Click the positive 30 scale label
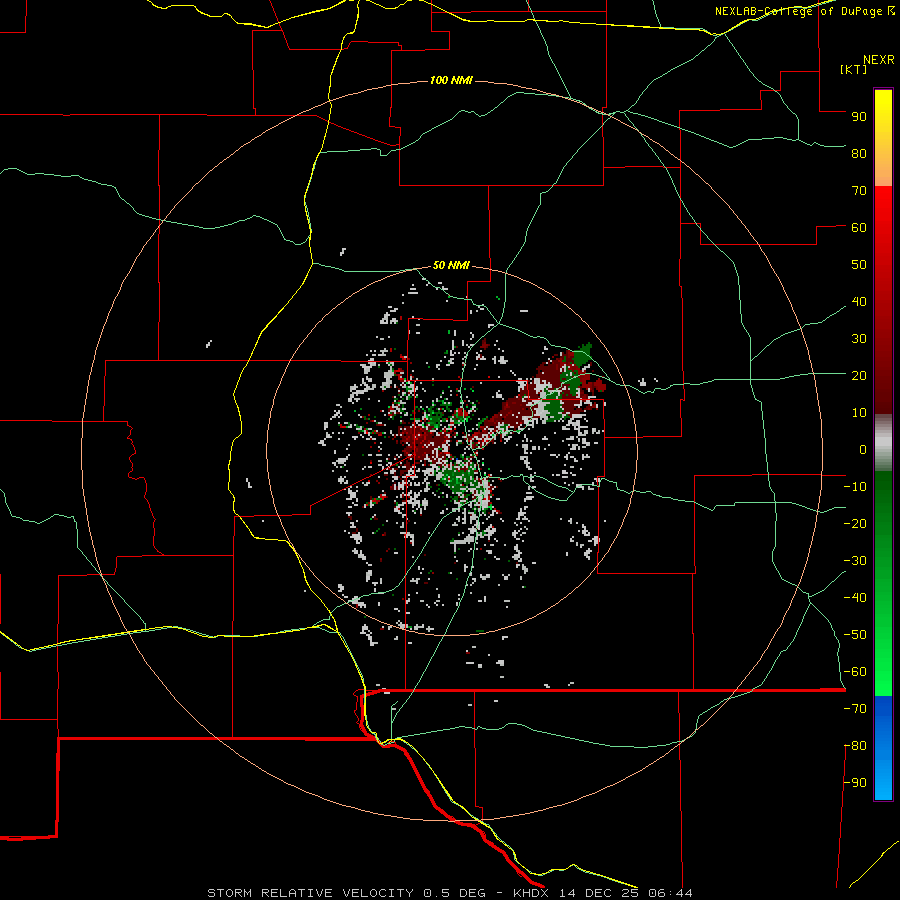 click(x=859, y=339)
